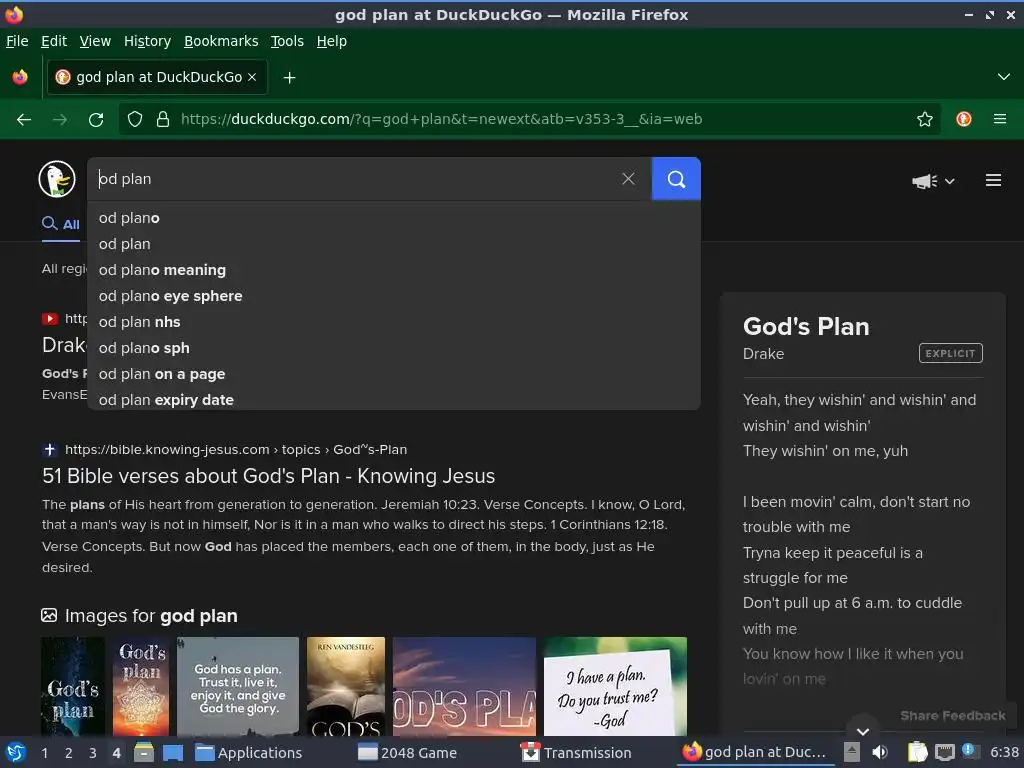Open the Ken Vandesteeg book cover thumbnail

pos(346,686)
